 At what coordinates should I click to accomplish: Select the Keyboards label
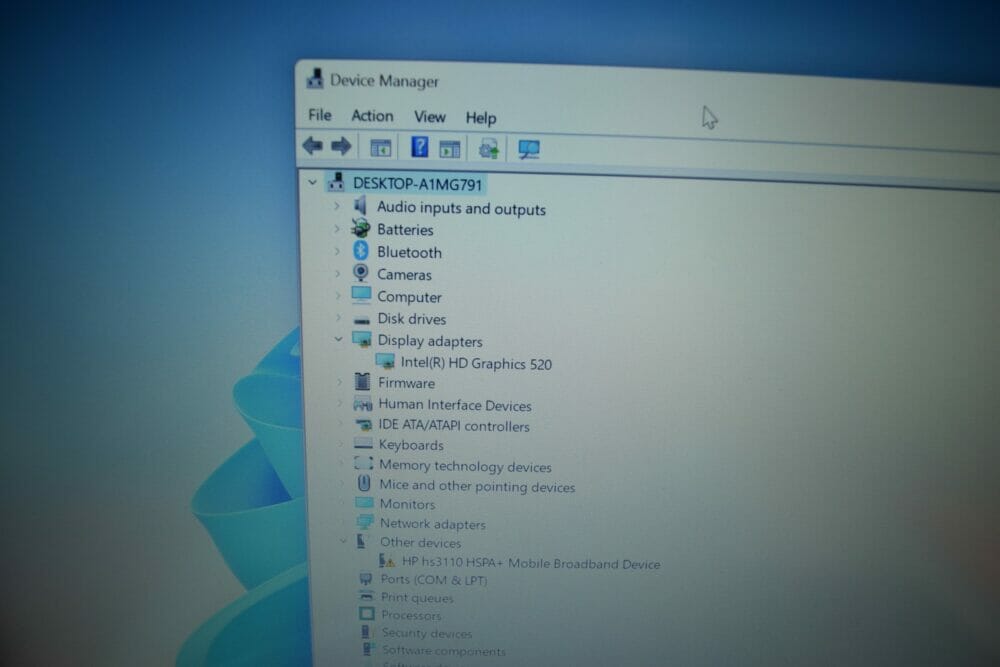(x=411, y=445)
